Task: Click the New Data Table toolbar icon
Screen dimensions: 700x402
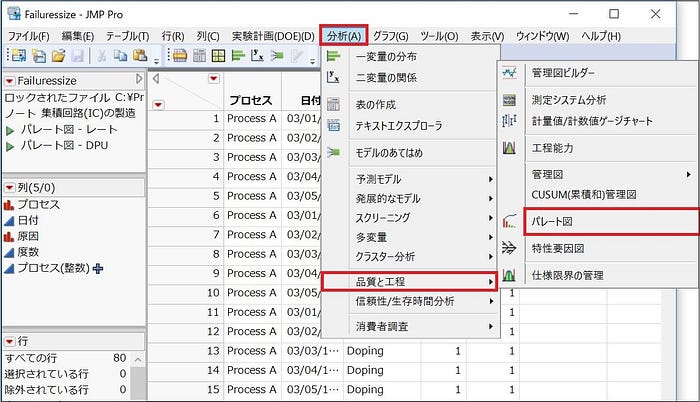Action: pyautogui.click(x=19, y=56)
